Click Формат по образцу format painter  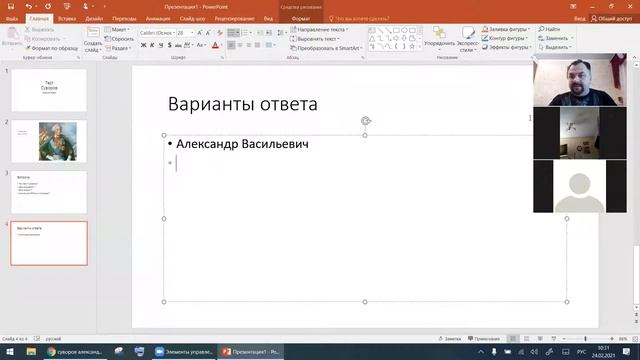click(51, 48)
